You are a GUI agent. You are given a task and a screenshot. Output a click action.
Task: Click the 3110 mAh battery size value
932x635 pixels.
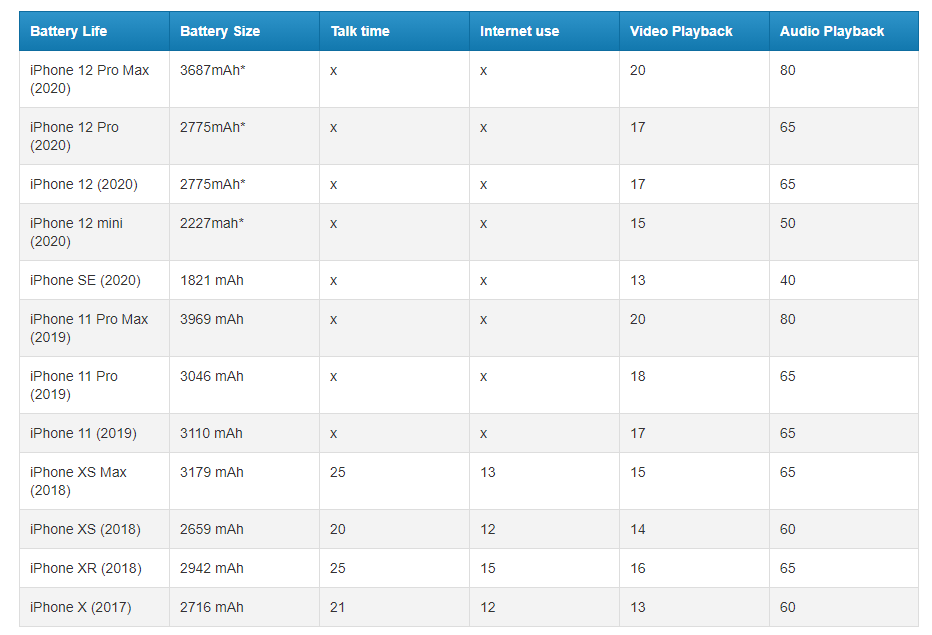pyautogui.click(x=211, y=433)
